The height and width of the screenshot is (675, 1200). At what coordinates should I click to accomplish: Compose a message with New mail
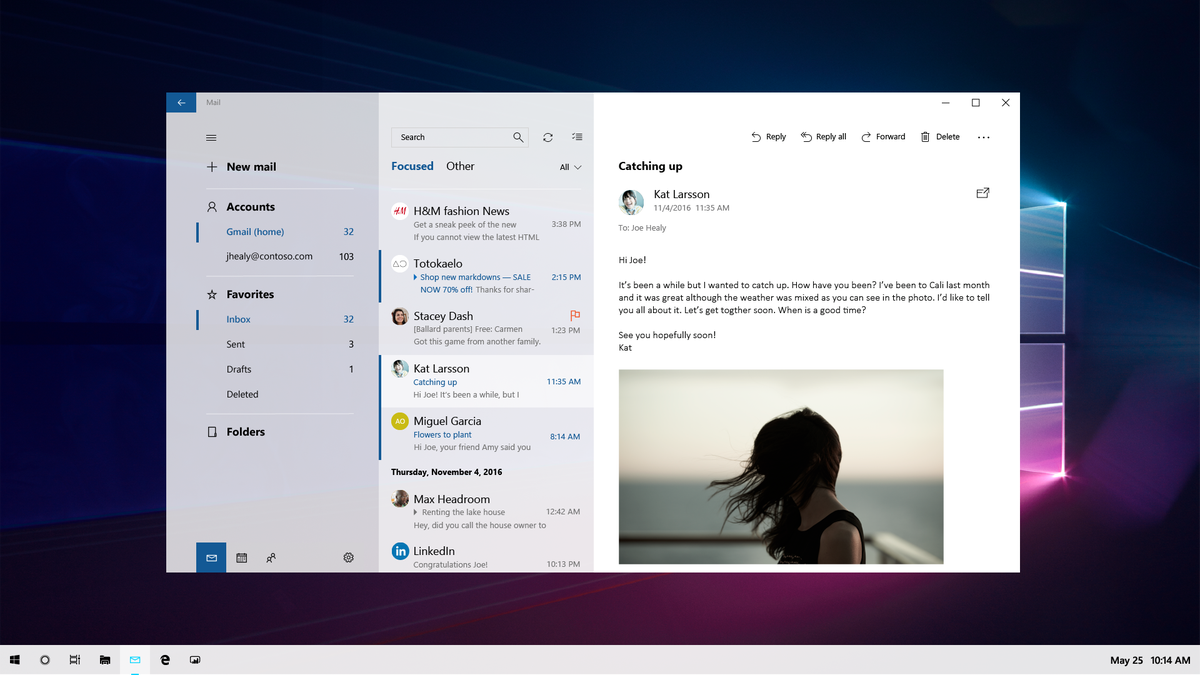[241, 167]
